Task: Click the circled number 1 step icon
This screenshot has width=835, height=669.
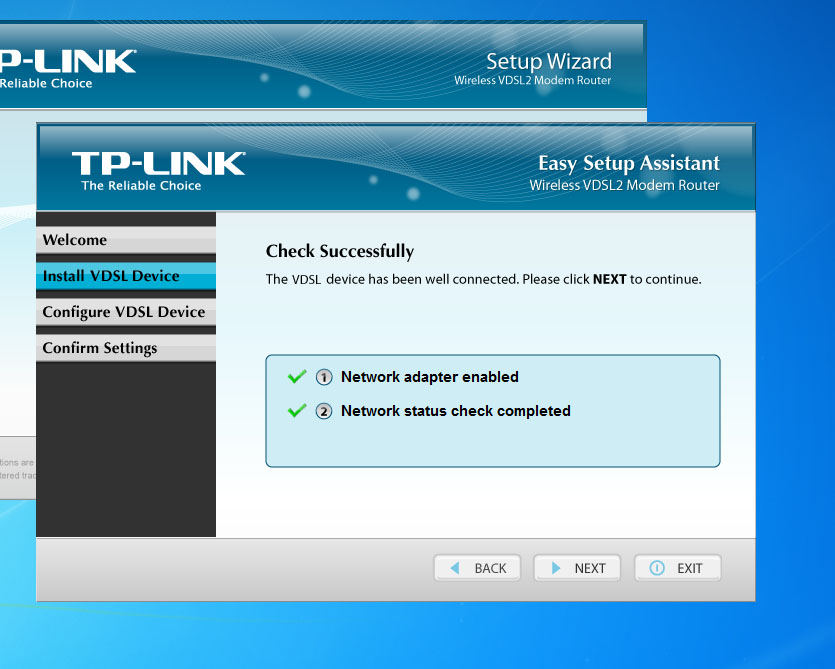Action: pyautogui.click(x=324, y=377)
